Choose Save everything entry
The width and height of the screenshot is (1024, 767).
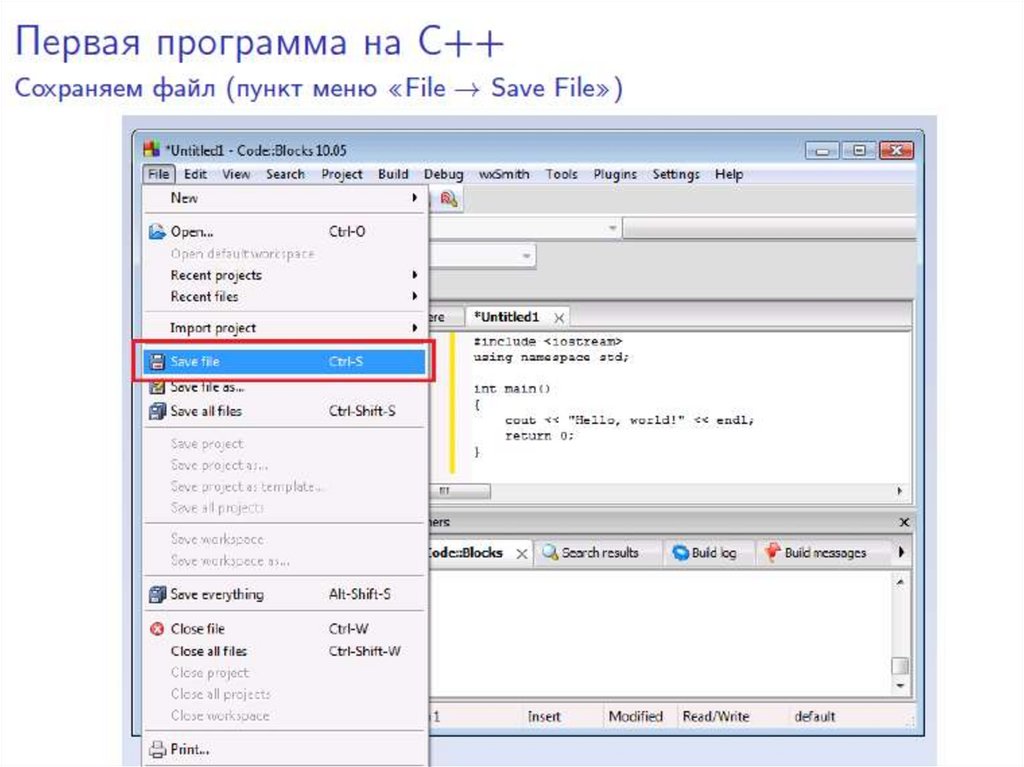pos(284,595)
